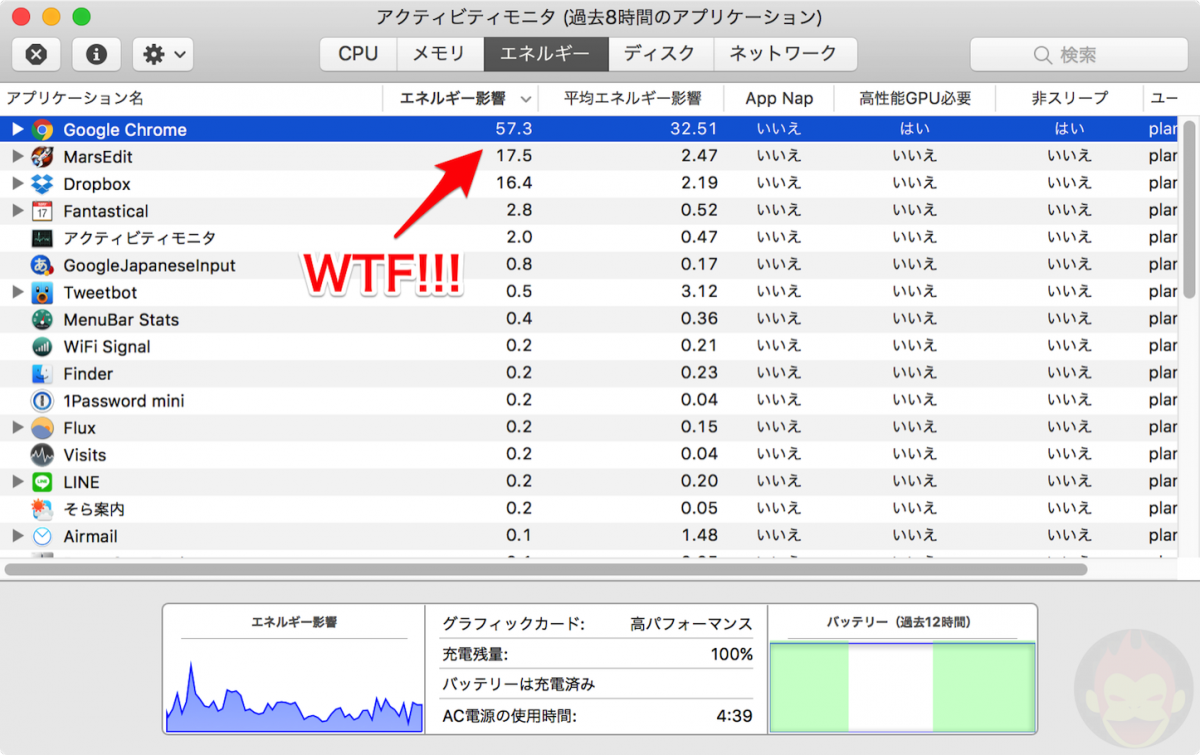Open the gear options dropdown
The width and height of the screenshot is (1200, 755).
[x=161, y=54]
